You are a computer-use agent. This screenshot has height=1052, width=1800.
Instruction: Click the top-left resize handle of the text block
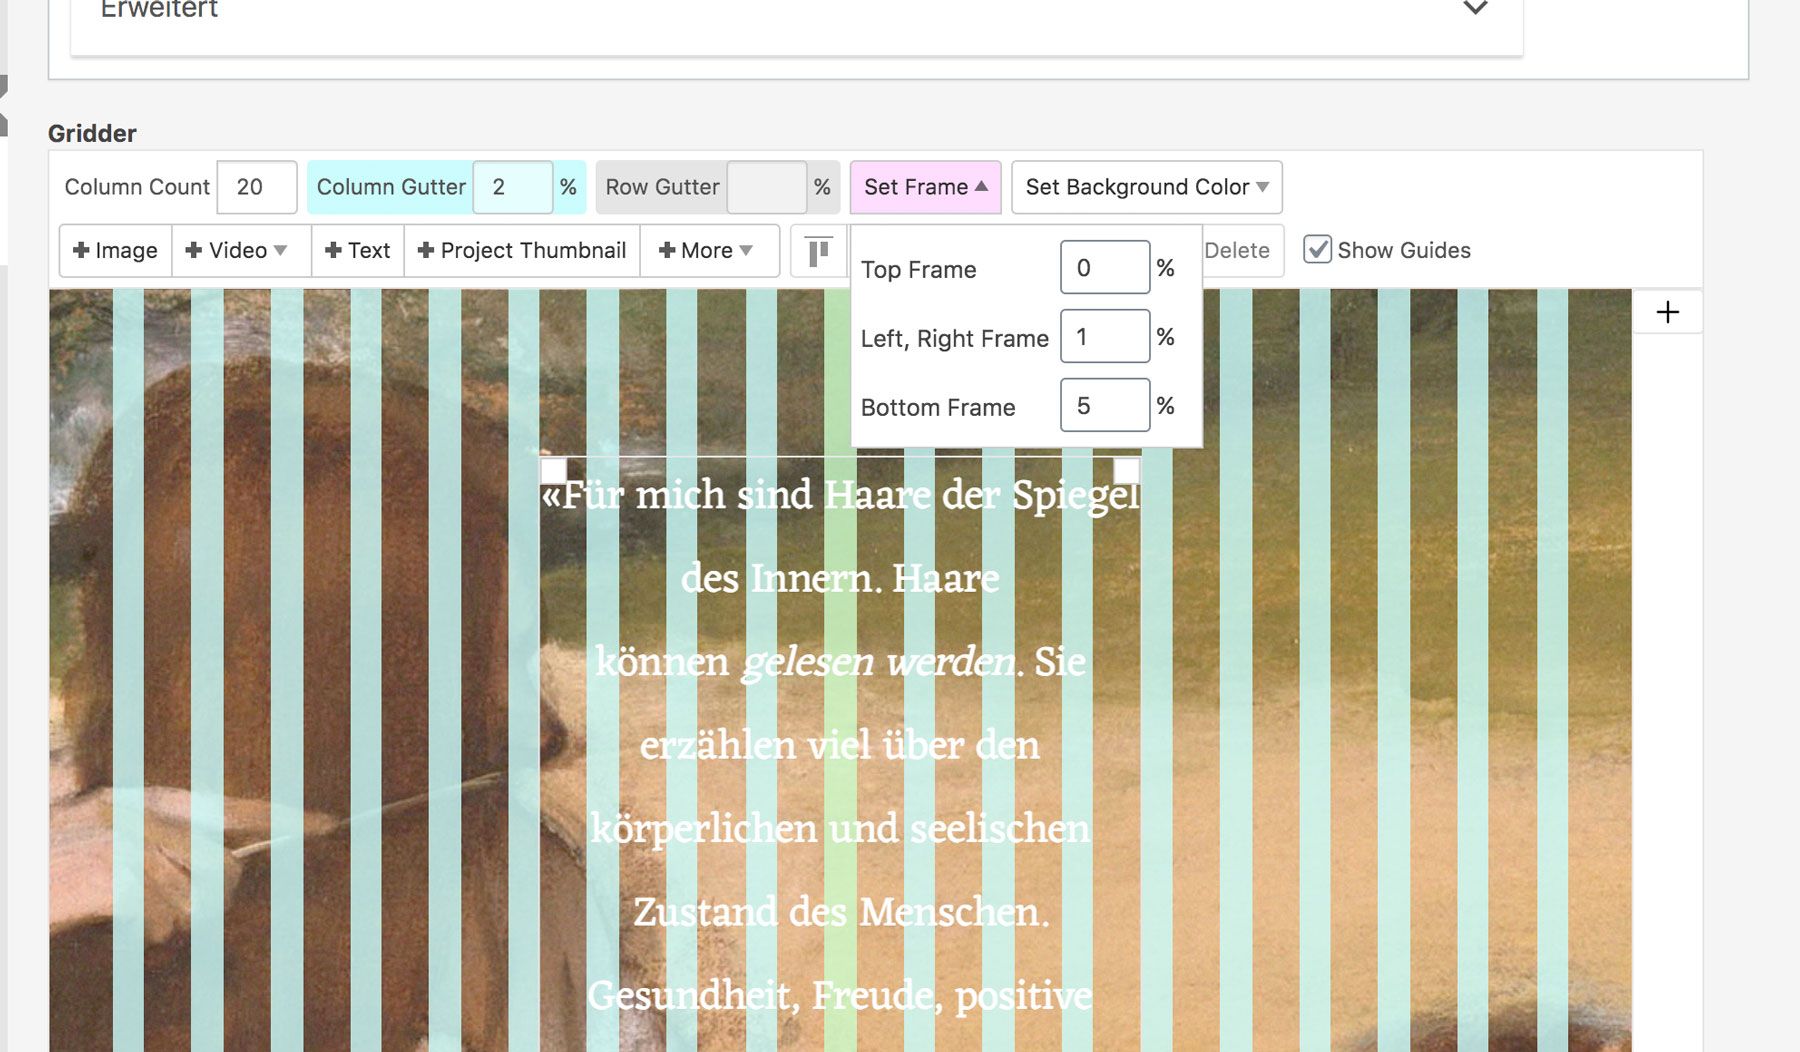coord(553,470)
